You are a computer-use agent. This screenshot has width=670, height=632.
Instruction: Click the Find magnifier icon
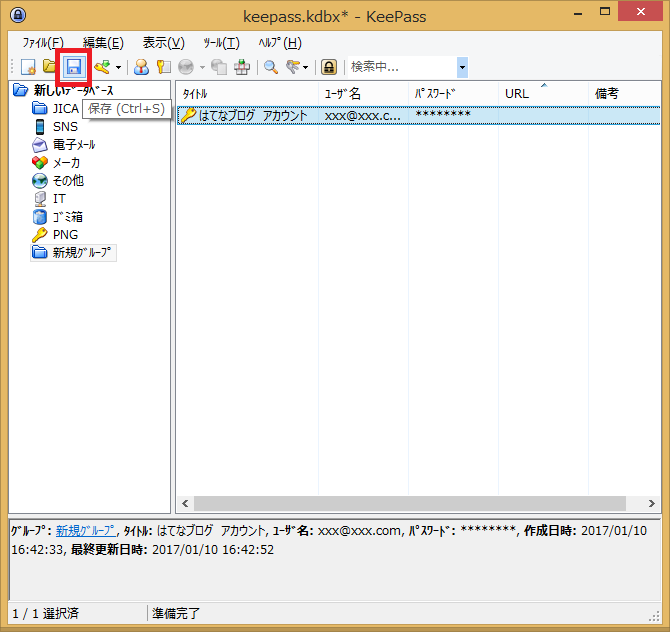pyautogui.click(x=271, y=67)
